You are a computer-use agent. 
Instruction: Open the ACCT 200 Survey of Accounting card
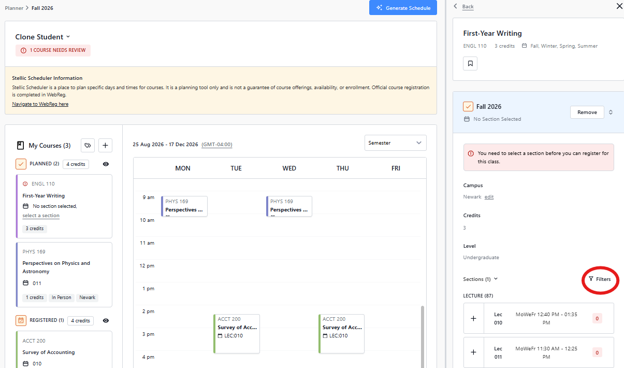[x=64, y=350]
